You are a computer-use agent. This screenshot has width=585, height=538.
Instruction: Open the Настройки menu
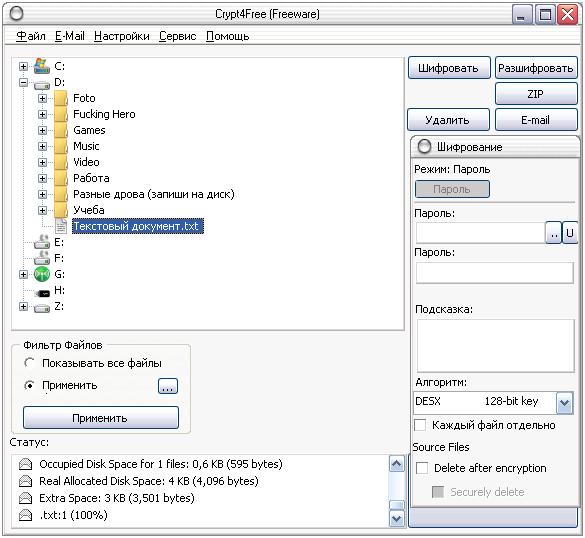pos(122,36)
